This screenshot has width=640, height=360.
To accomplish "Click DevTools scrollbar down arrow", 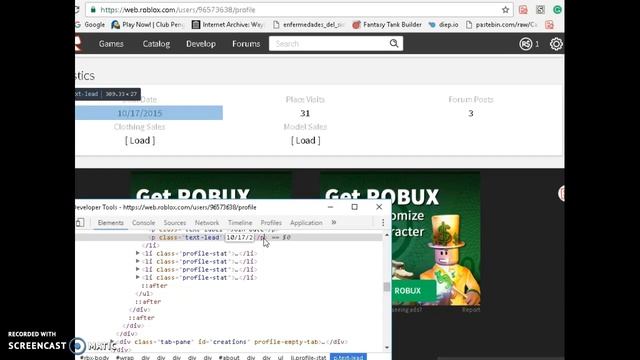I will pyautogui.click(x=387, y=347).
